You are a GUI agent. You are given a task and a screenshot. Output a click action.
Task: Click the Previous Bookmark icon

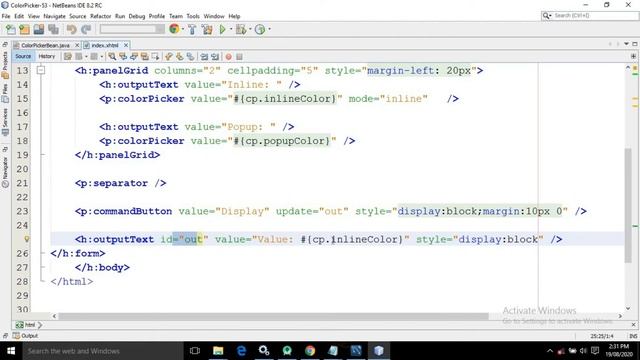click(x=169, y=57)
